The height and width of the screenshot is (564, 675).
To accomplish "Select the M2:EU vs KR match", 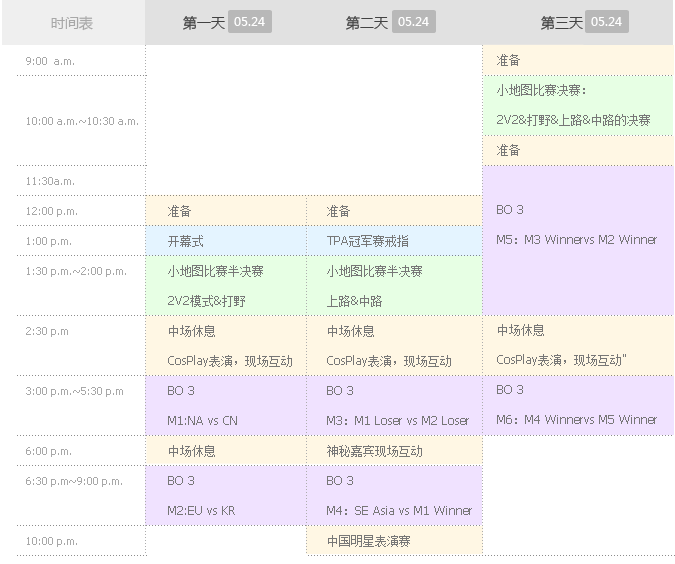I will coord(201,510).
